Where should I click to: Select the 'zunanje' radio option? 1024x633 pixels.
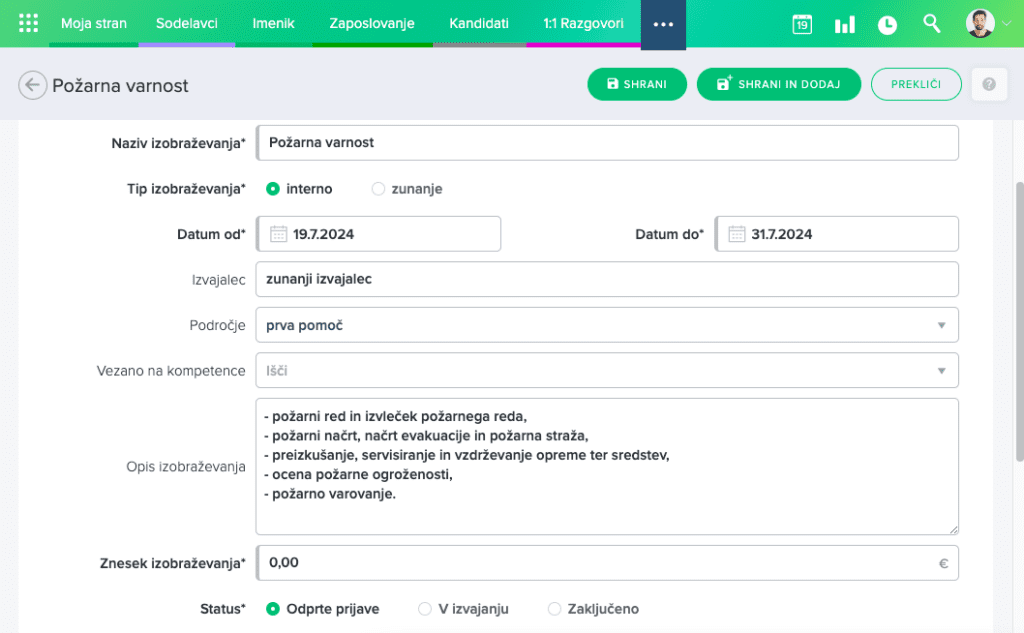(378, 188)
